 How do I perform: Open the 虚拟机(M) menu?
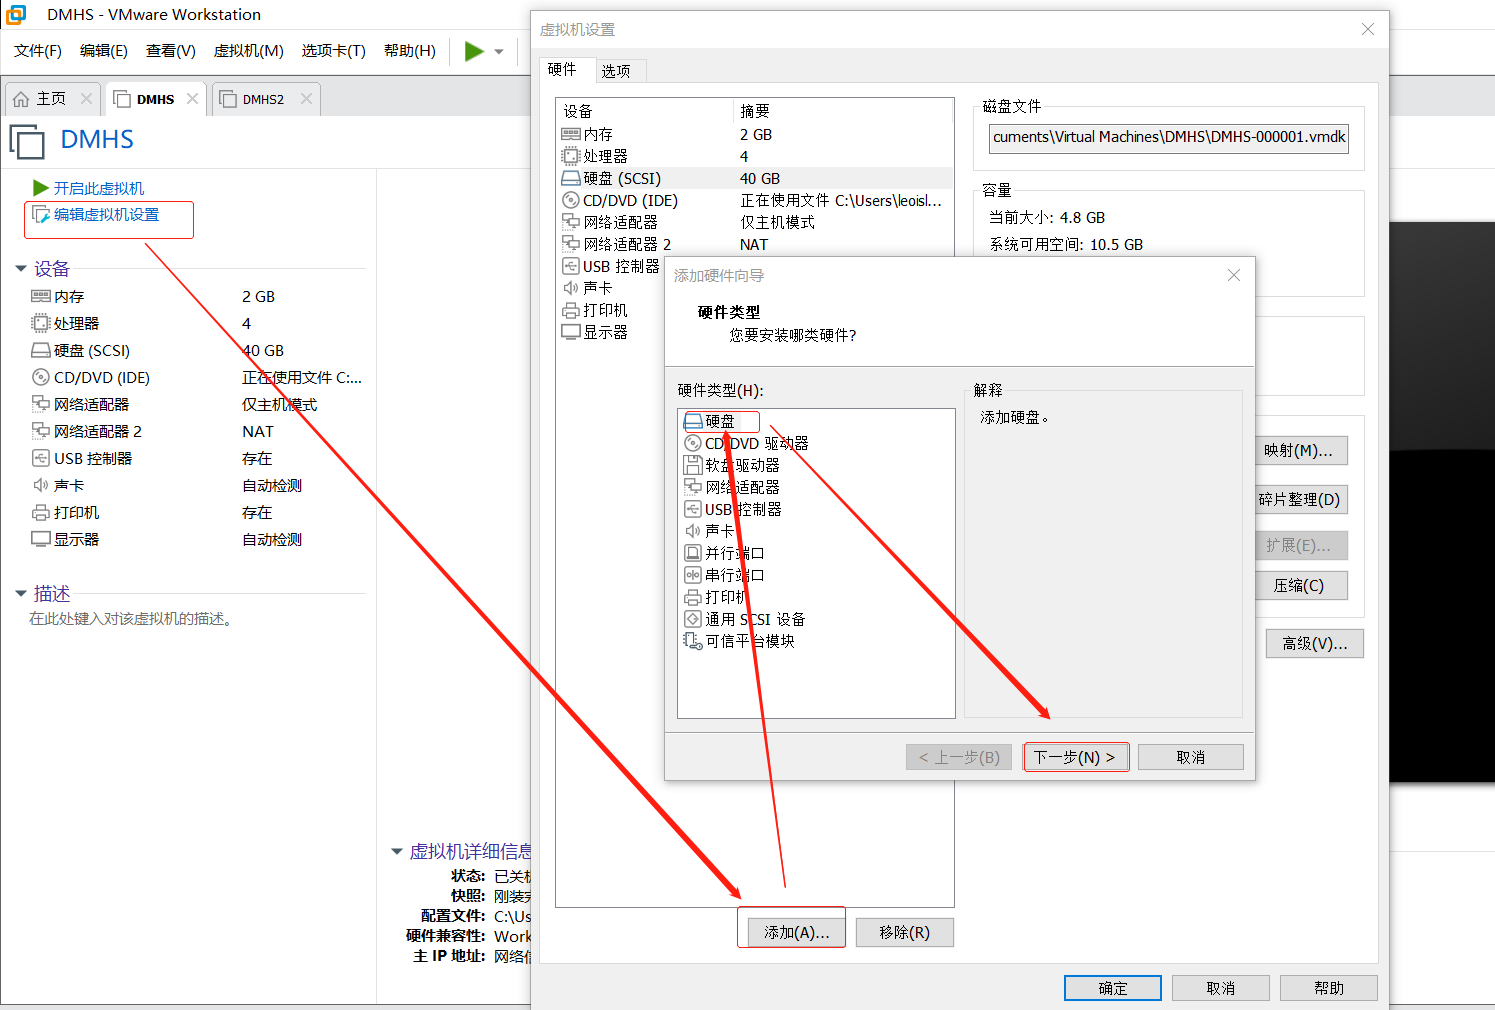tap(248, 51)
